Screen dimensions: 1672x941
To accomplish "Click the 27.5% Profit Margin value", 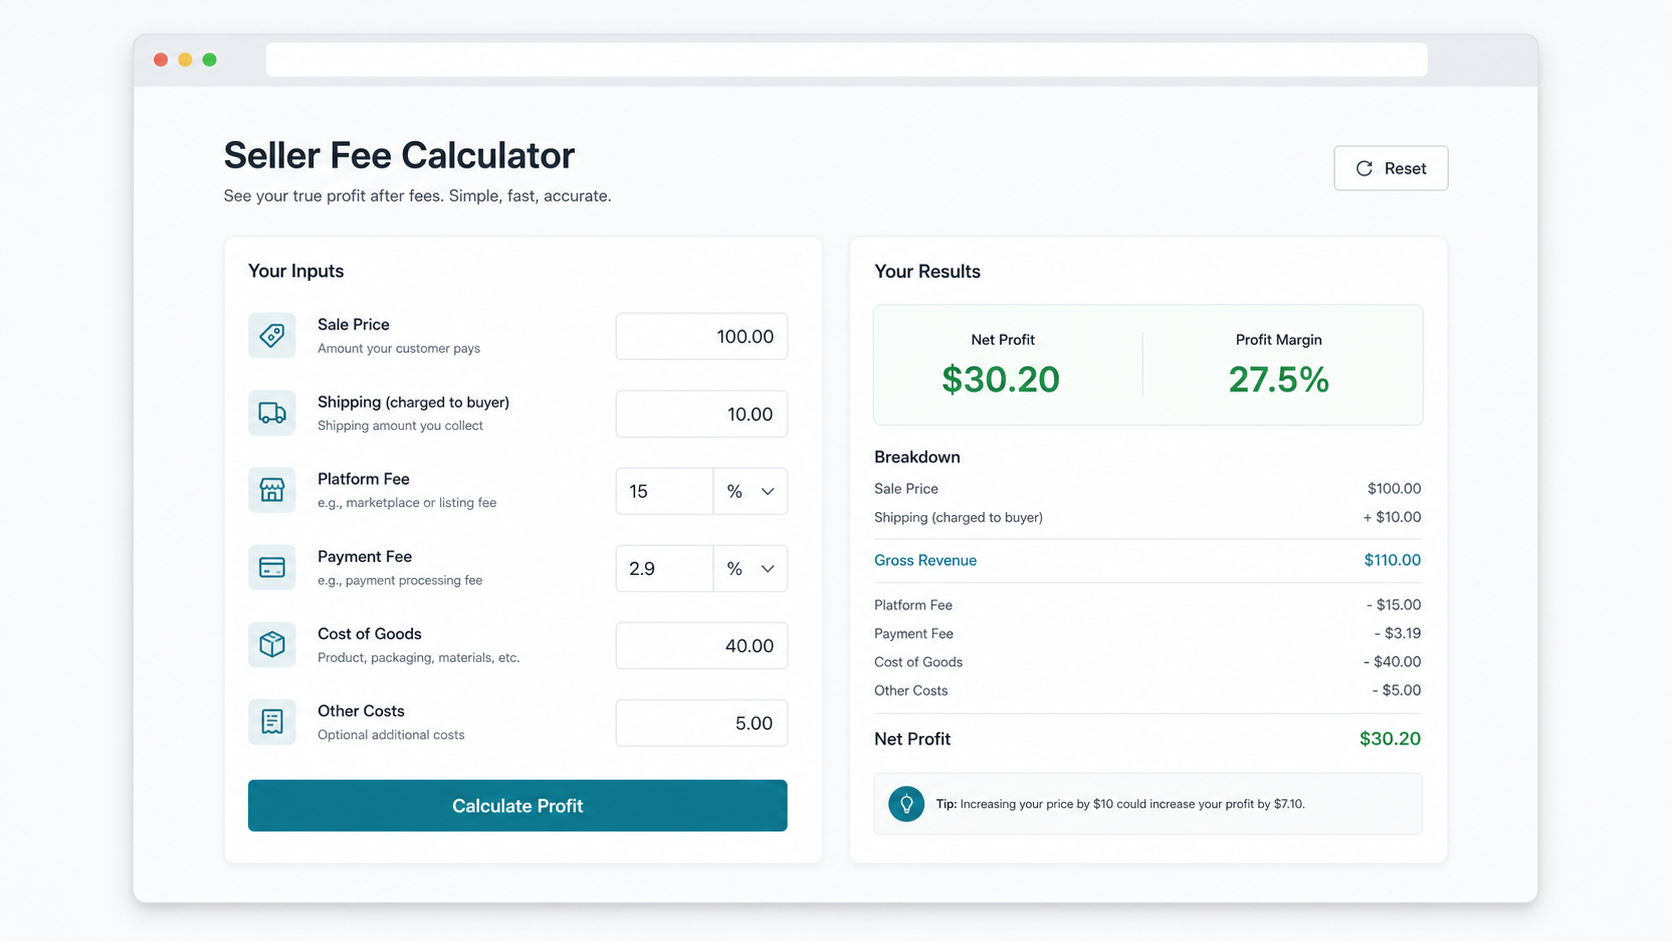I will (1278, 379).
